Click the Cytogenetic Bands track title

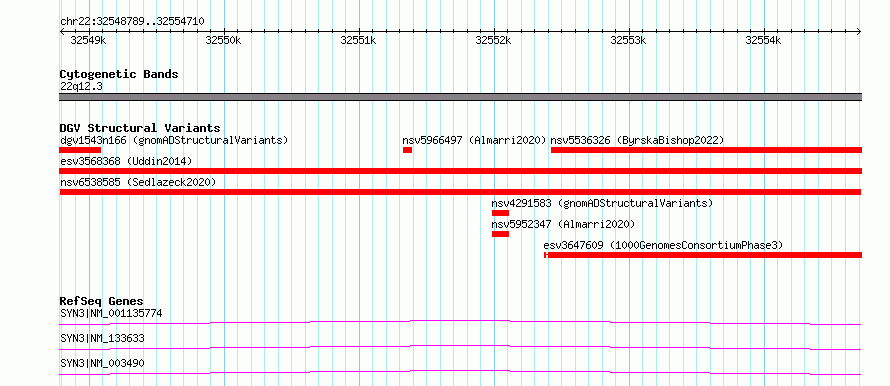tap(119, 74)
